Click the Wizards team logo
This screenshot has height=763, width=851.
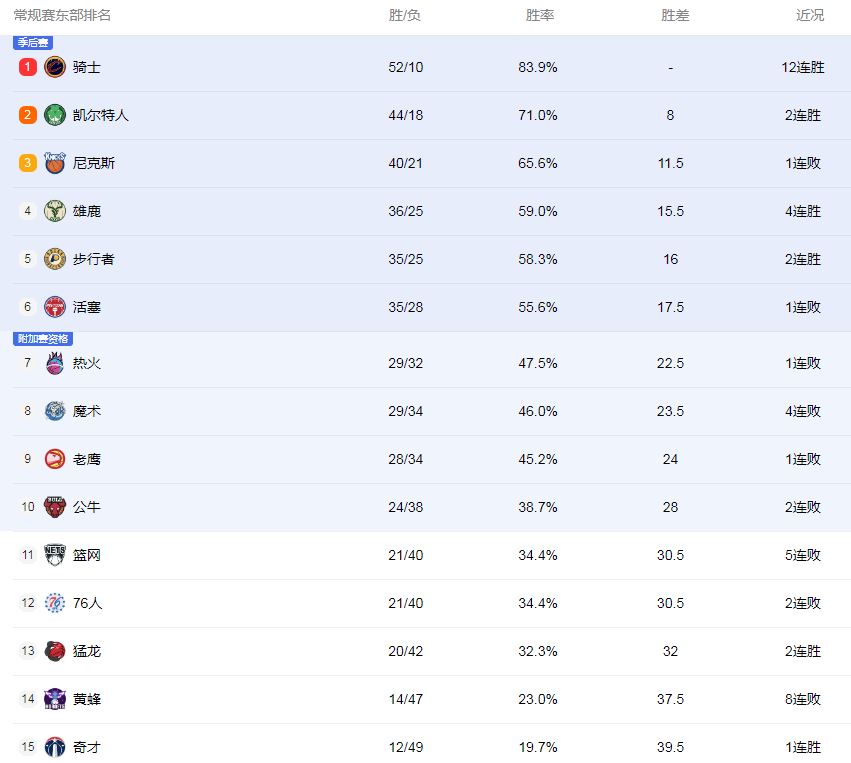pyautogui.click(x=55, y=747)
